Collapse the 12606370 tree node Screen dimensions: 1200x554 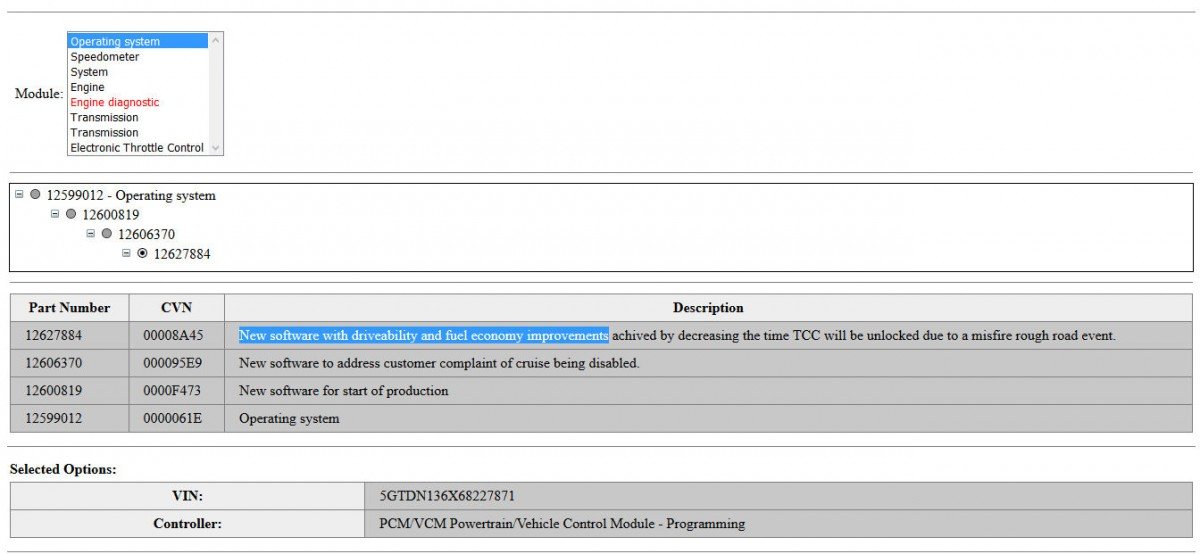pyautogui.click(x=91, y=234)
